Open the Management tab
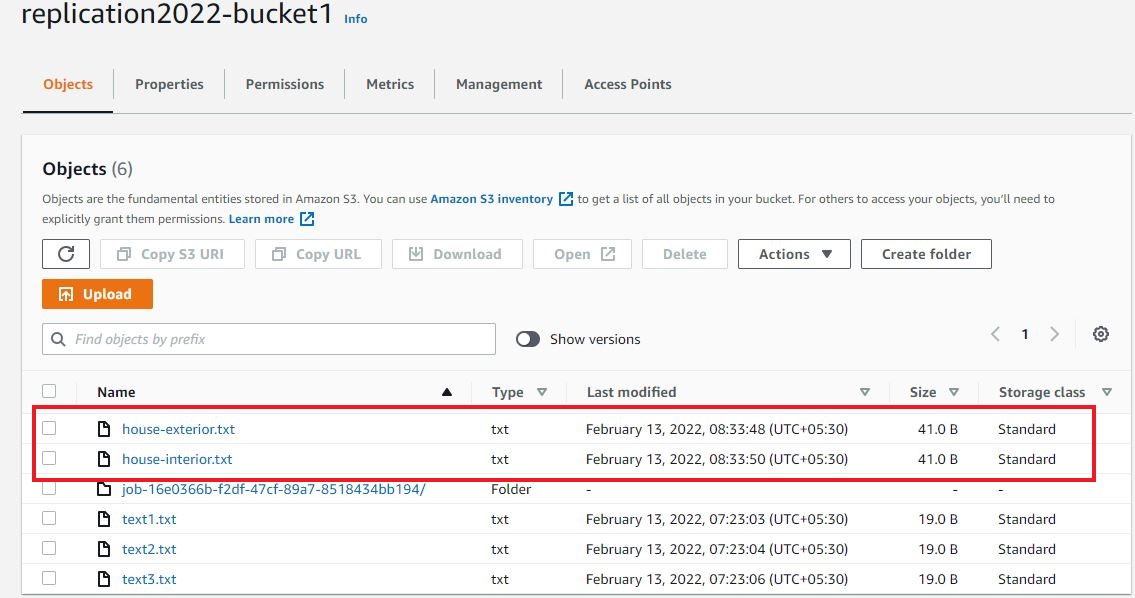This screenshot has height=598, width=1135. coord(498,84)
